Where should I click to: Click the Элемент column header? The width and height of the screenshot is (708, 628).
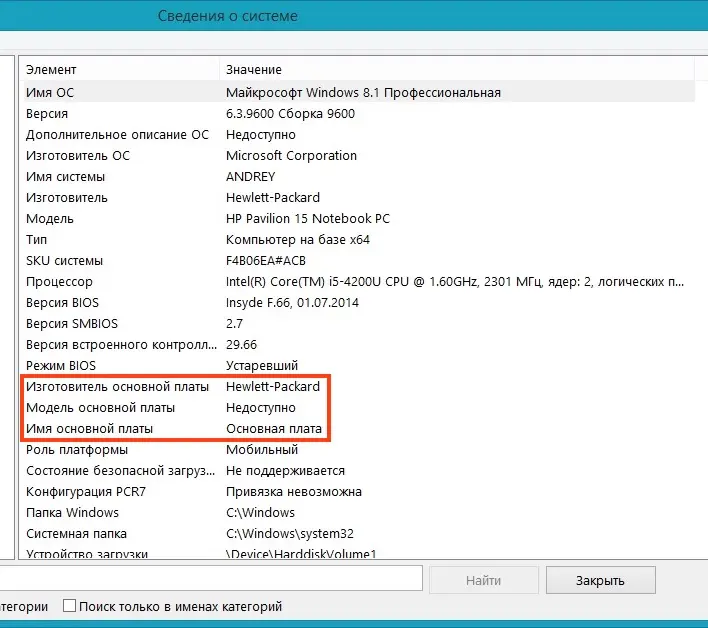point(120,70)
